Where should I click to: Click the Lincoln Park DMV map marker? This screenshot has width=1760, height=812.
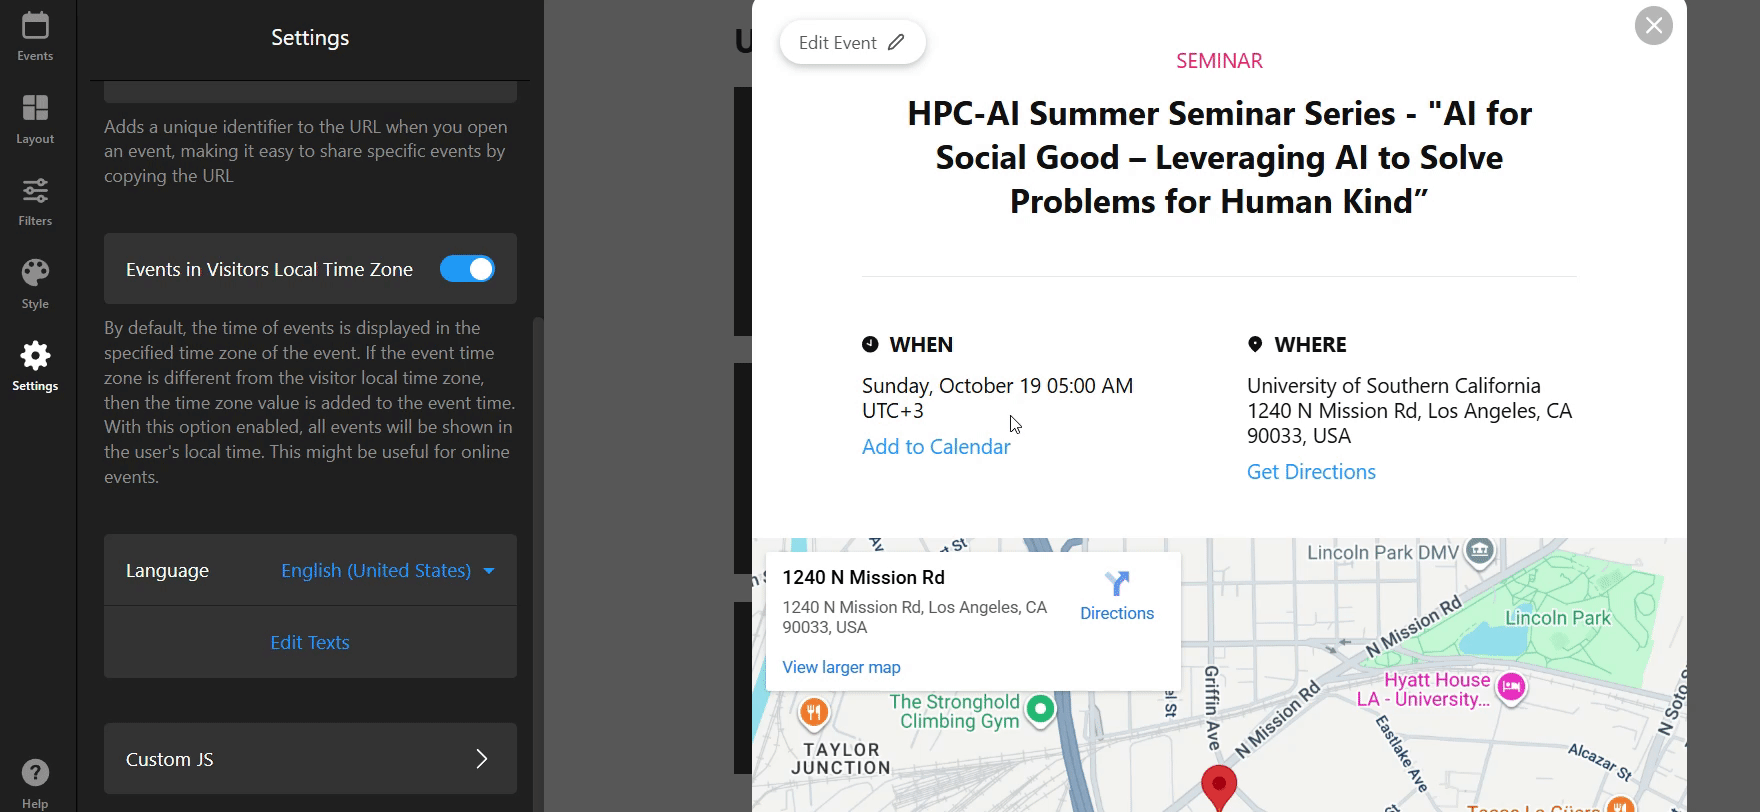tap(1480, 550)
